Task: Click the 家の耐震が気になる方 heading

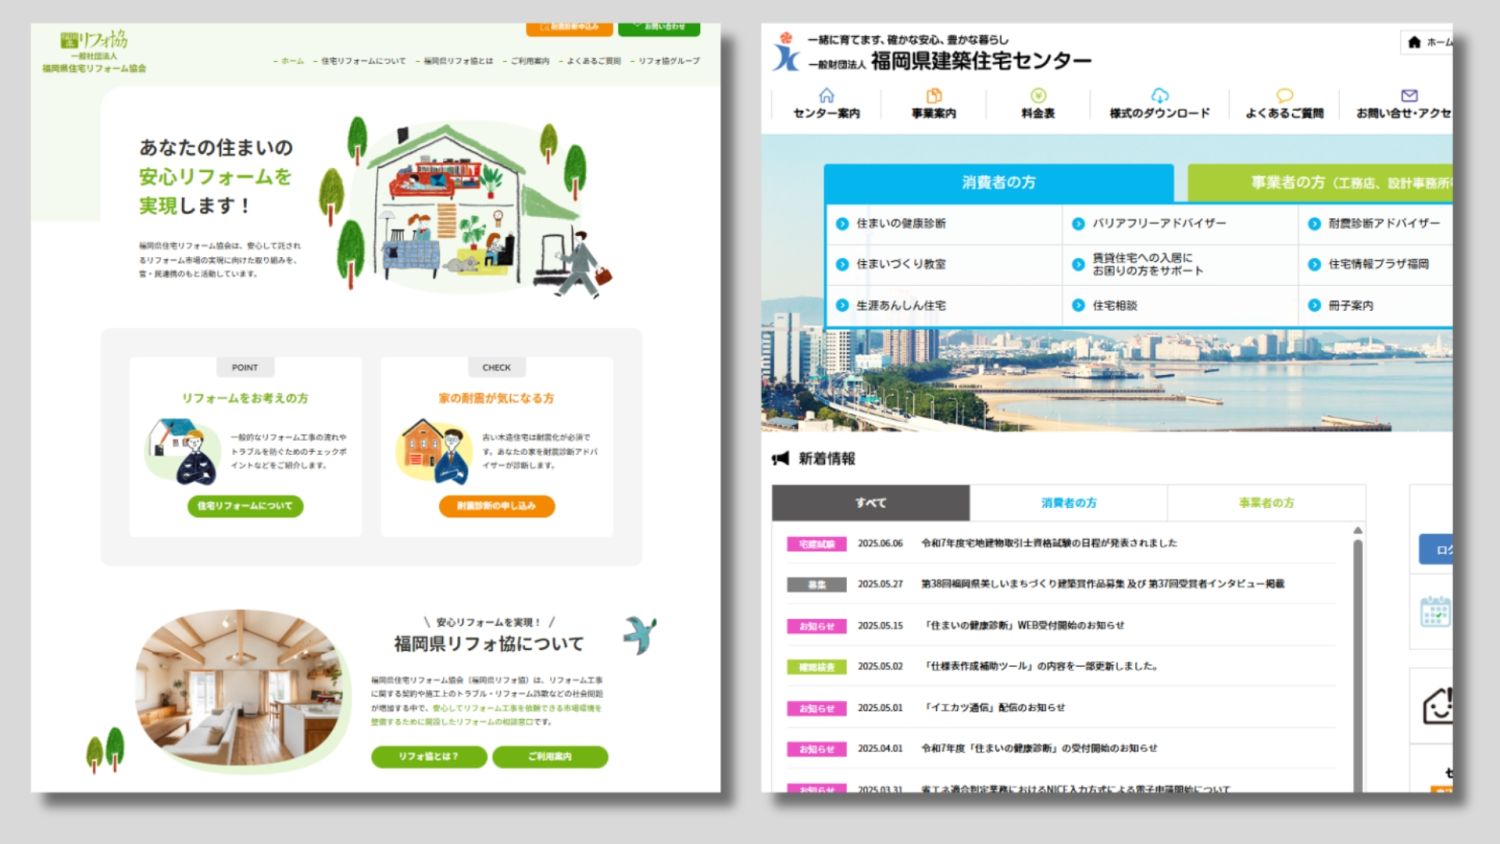Action: point(496,398)
